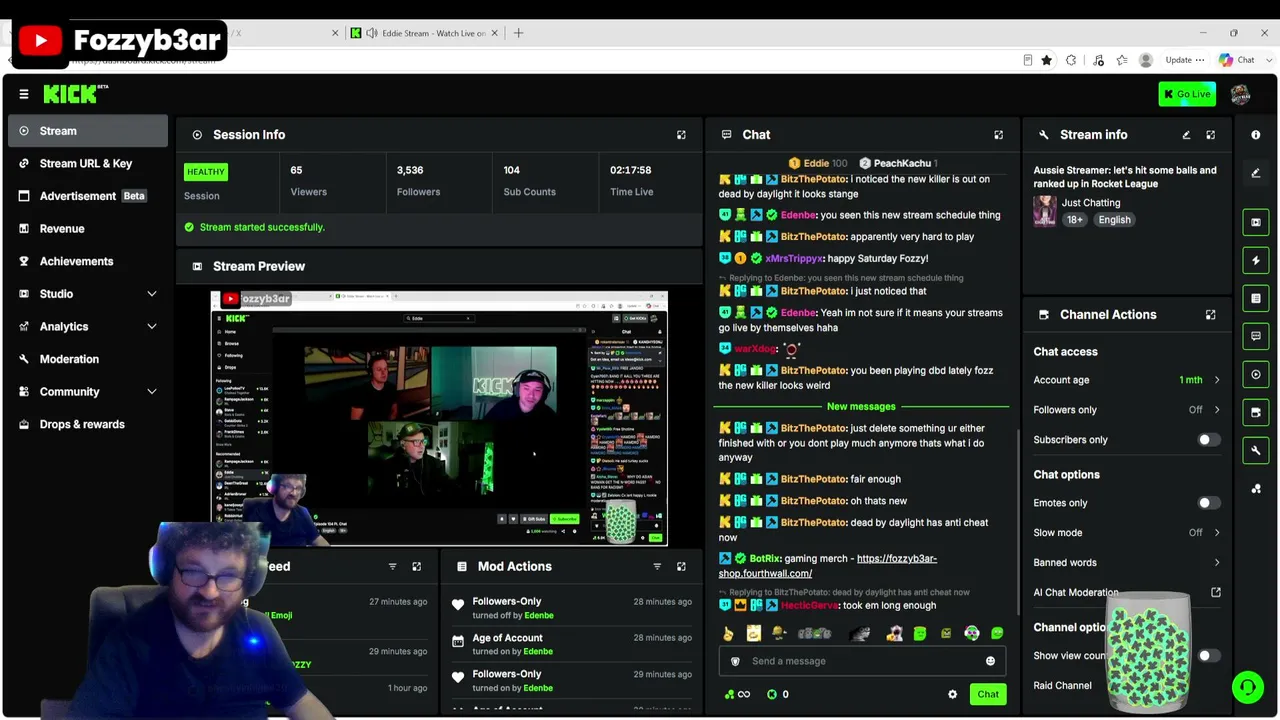The width and height of the screenshot is (1280, 720).
Task: Toggle Subscribers only chat switch
Action: (x=1209, y=440)
